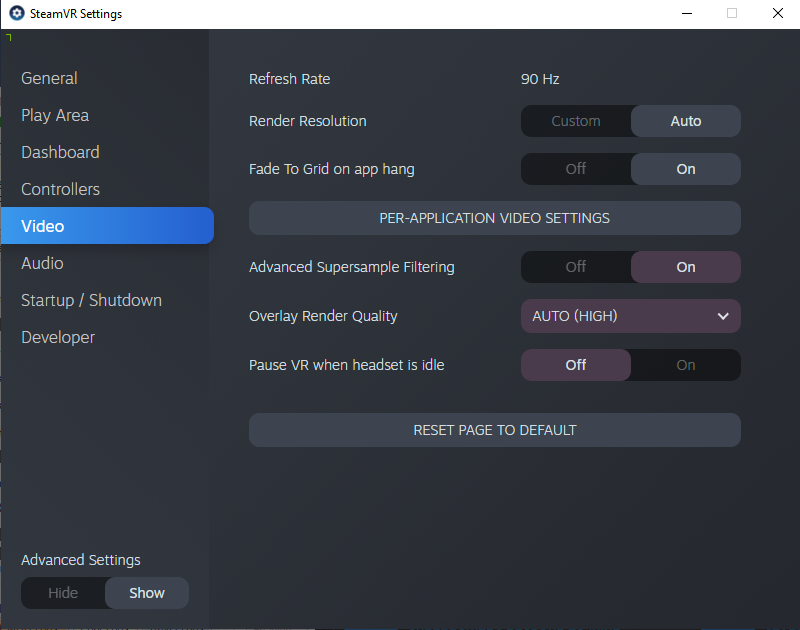Select the Video settings page
The image size is (800, 630).
pyautogui.click(x=107, y=225)
